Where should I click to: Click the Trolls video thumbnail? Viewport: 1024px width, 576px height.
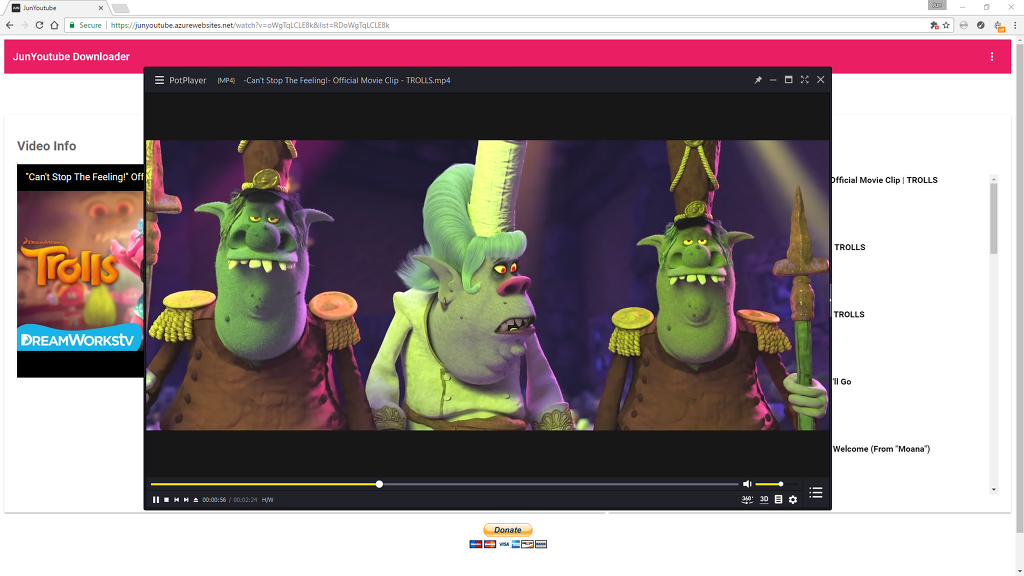80,270
